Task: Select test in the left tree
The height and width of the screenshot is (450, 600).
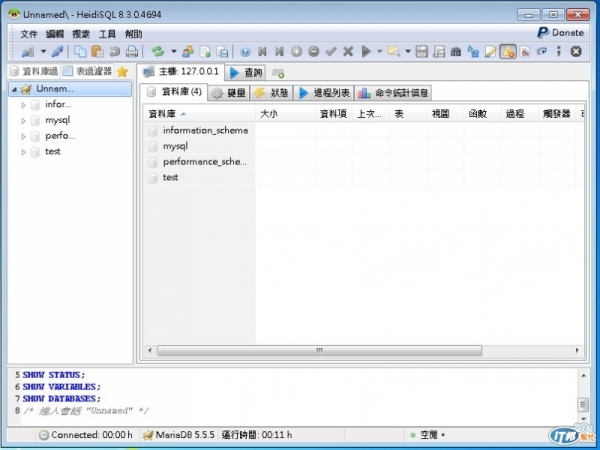Action: (53, 152)
